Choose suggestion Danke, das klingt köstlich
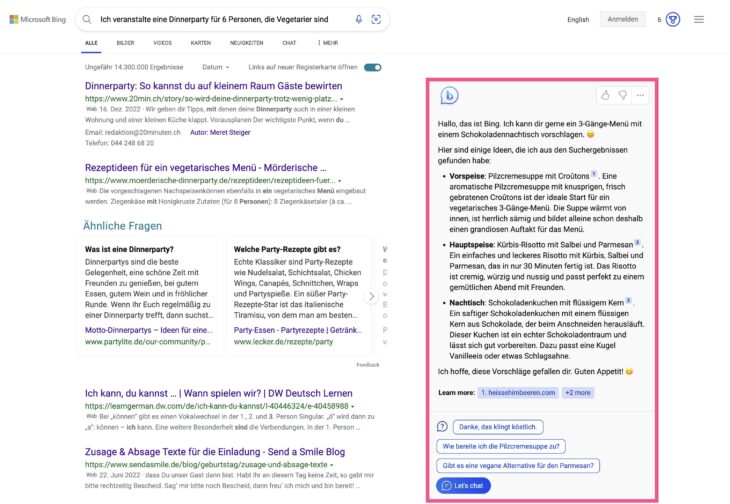 (x=498, y=427)
